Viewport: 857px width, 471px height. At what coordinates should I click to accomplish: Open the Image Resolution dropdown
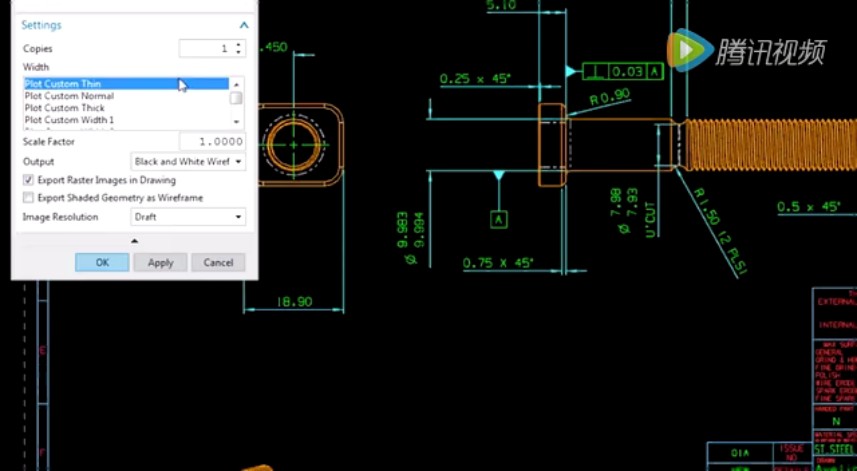coord(188,217)
